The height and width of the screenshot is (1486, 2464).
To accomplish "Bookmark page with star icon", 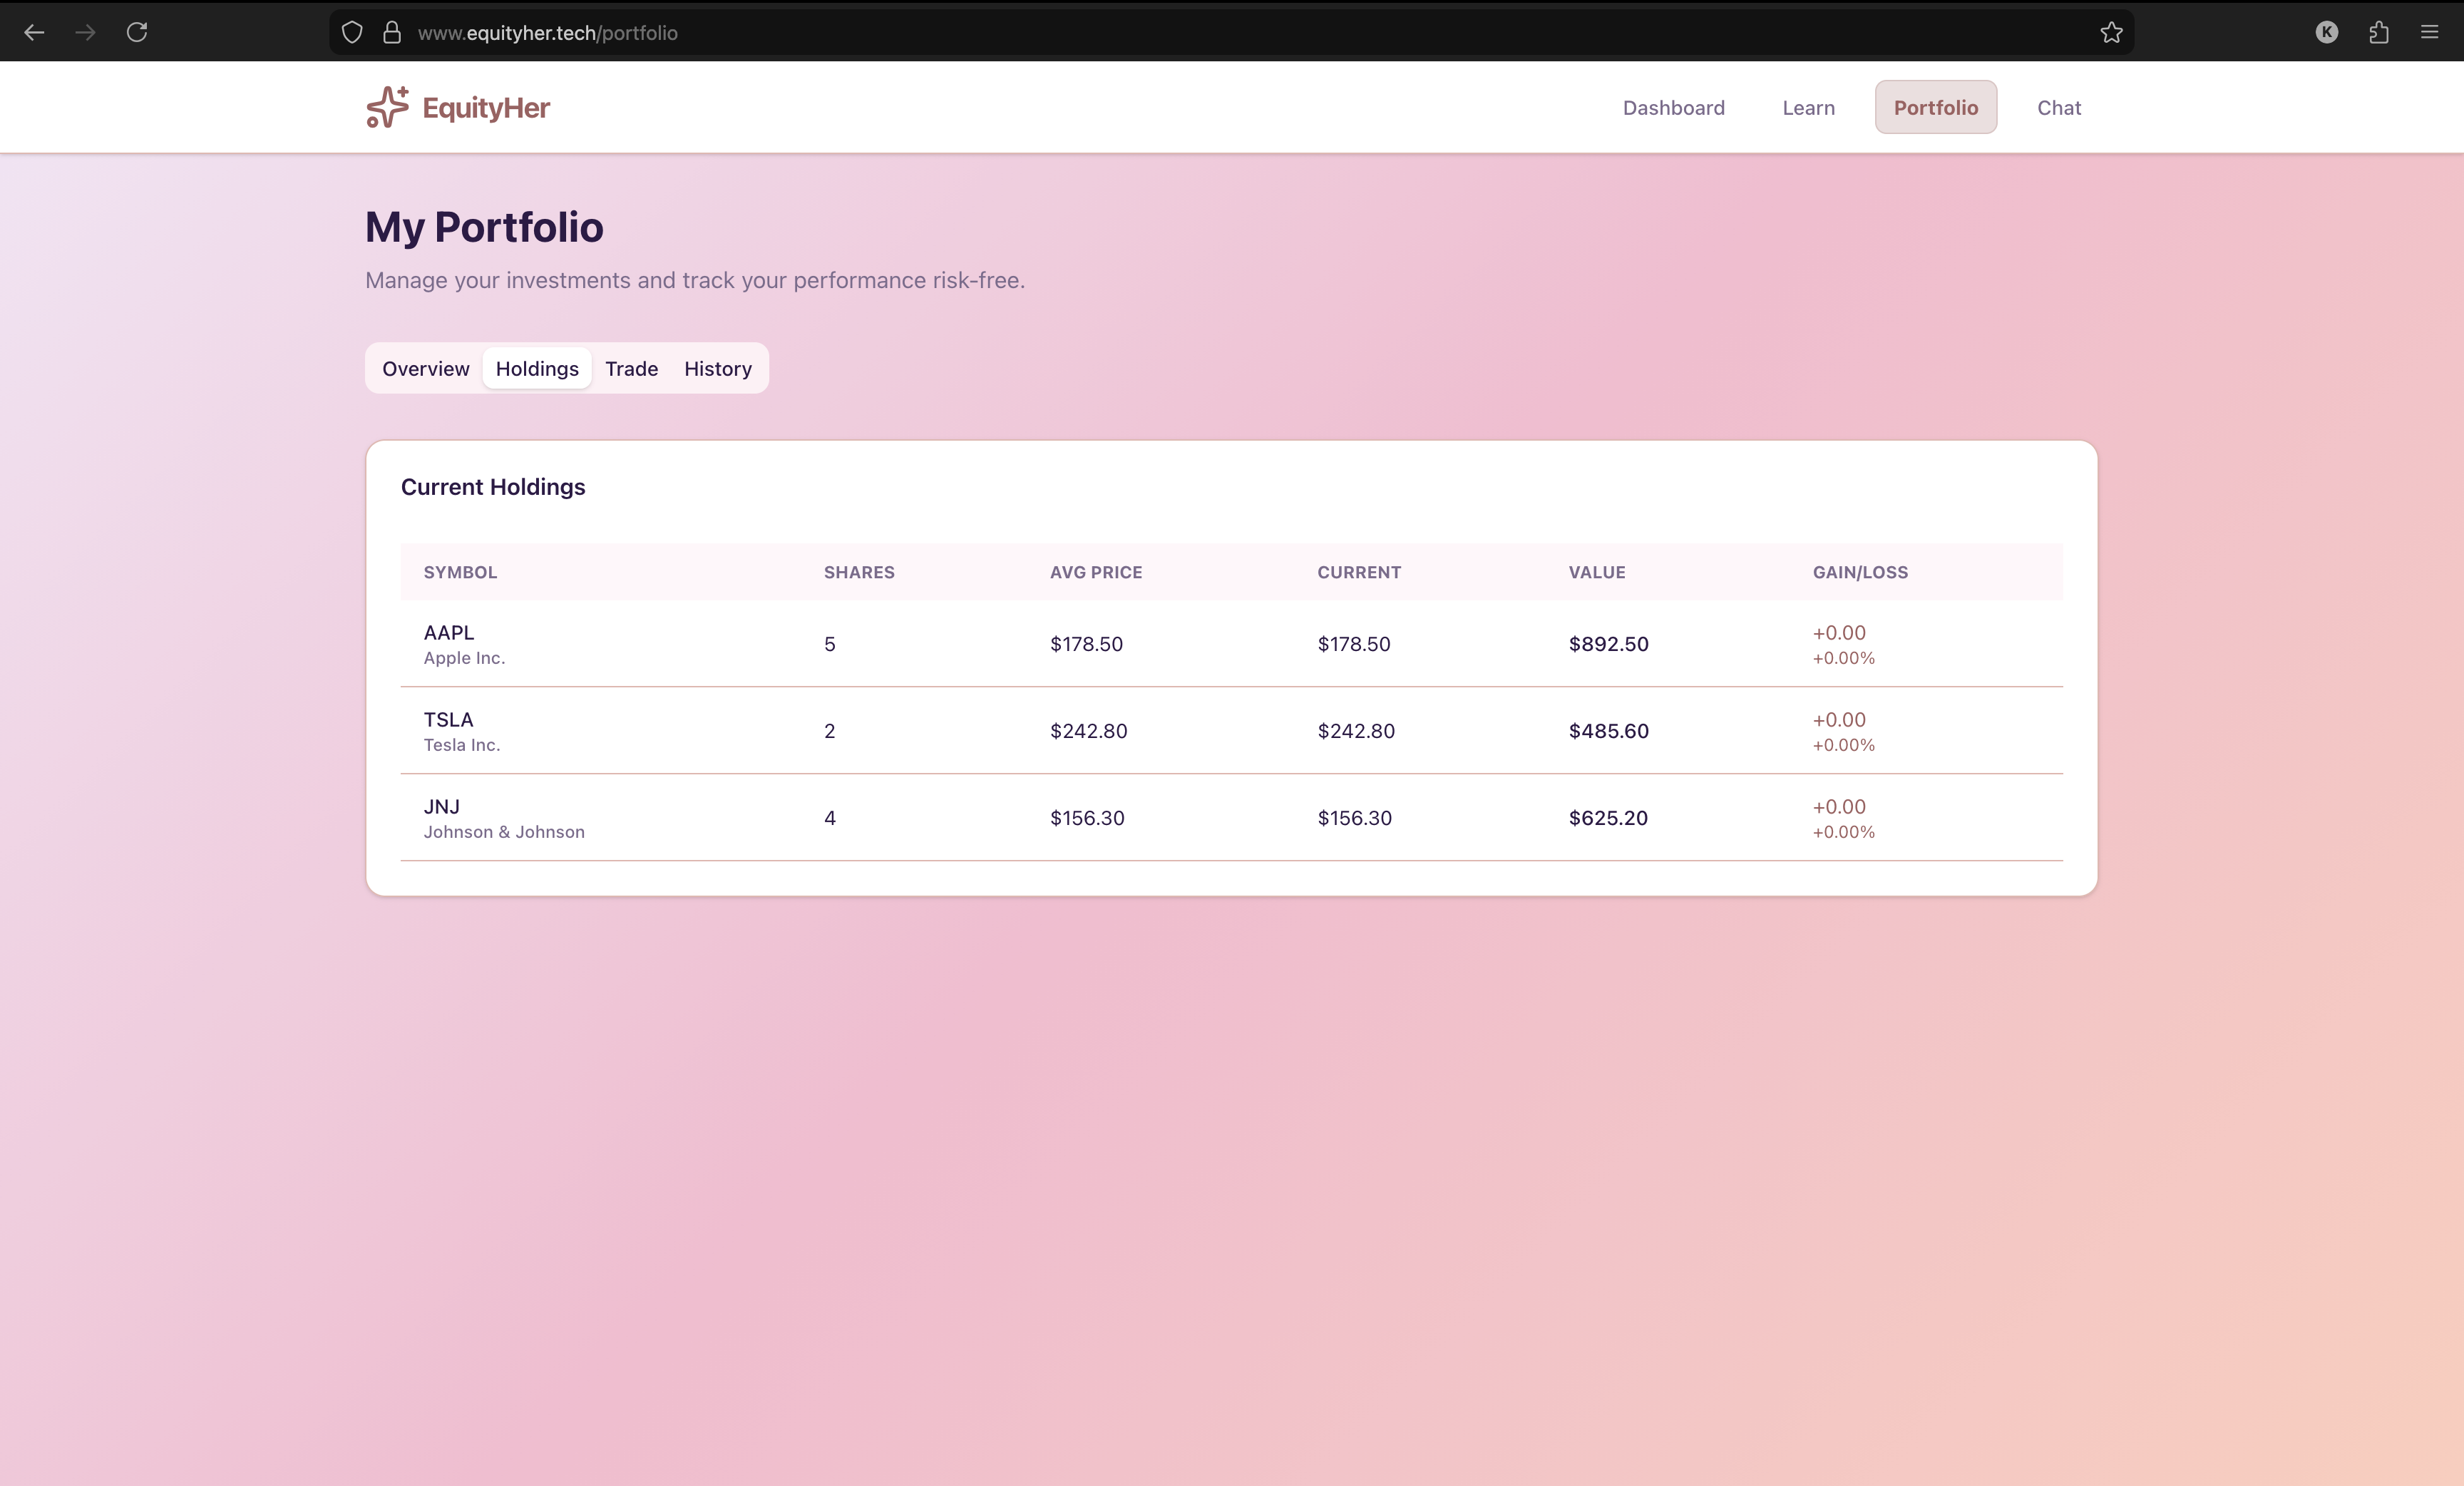I will [x=2111, y=32].
